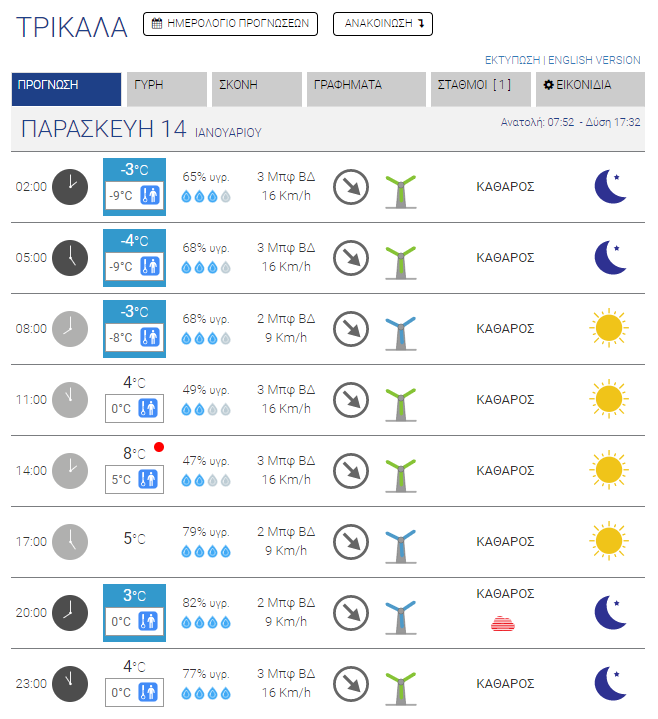Click the red warning dot at 14:00
Screen dimensions: 658x719
click(159, 447)
